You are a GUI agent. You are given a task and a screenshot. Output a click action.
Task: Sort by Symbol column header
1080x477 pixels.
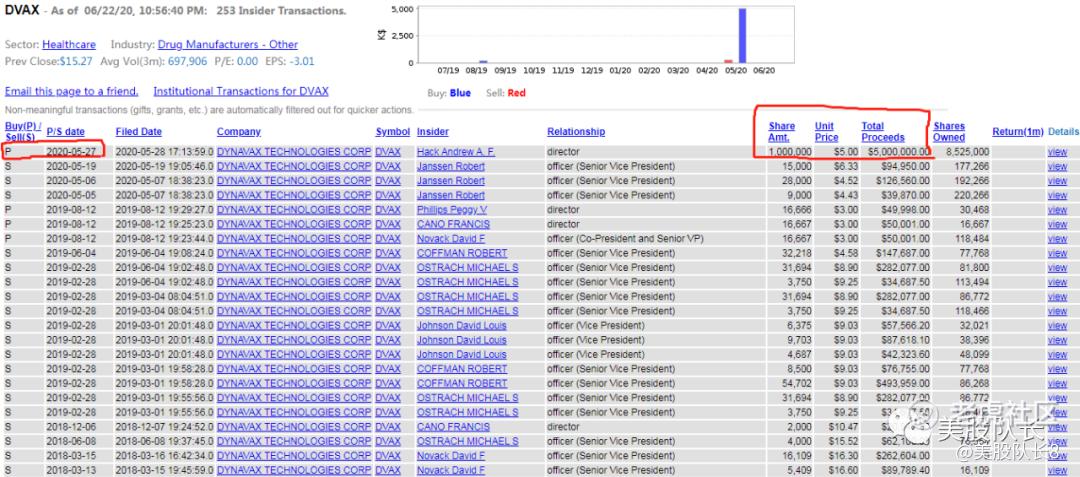pos(393,131)
